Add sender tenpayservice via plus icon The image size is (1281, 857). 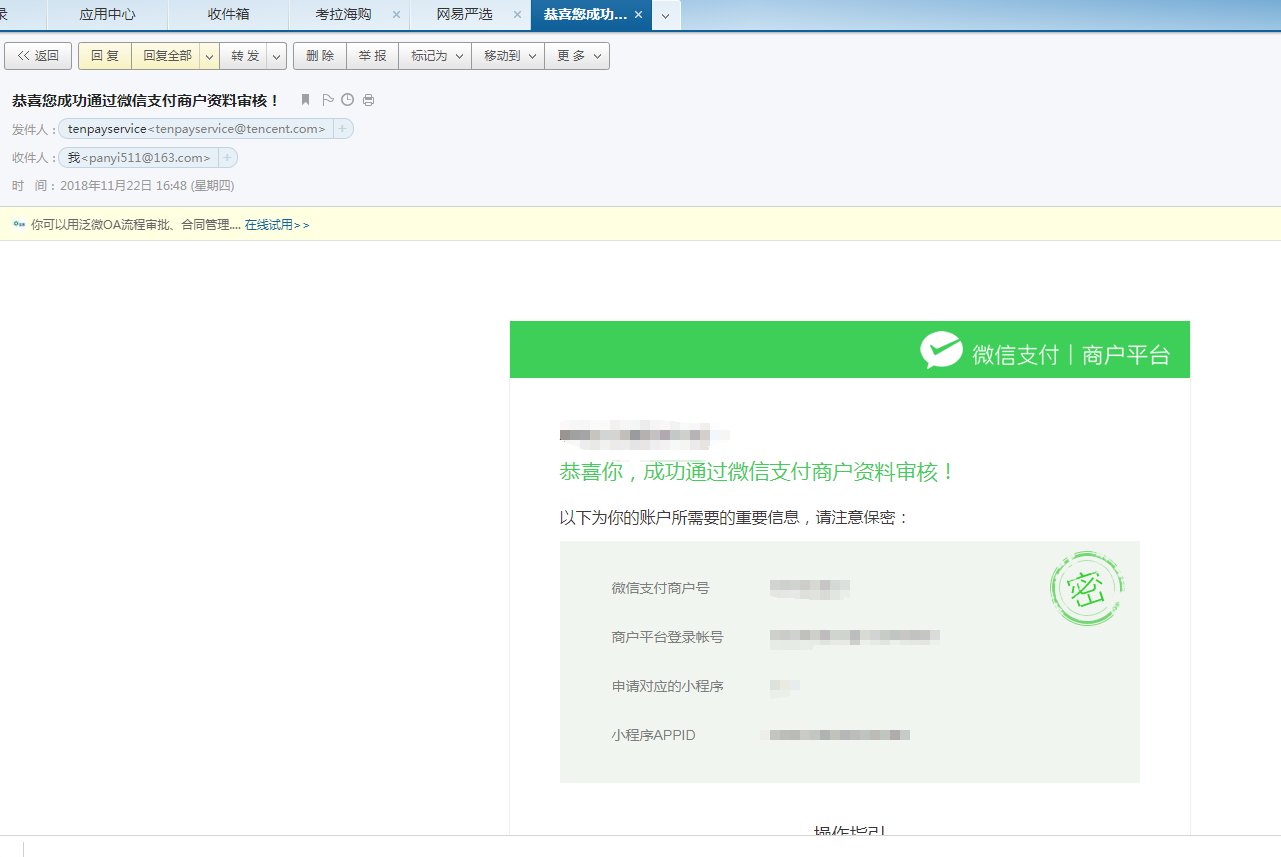click(x=342, y=129)
